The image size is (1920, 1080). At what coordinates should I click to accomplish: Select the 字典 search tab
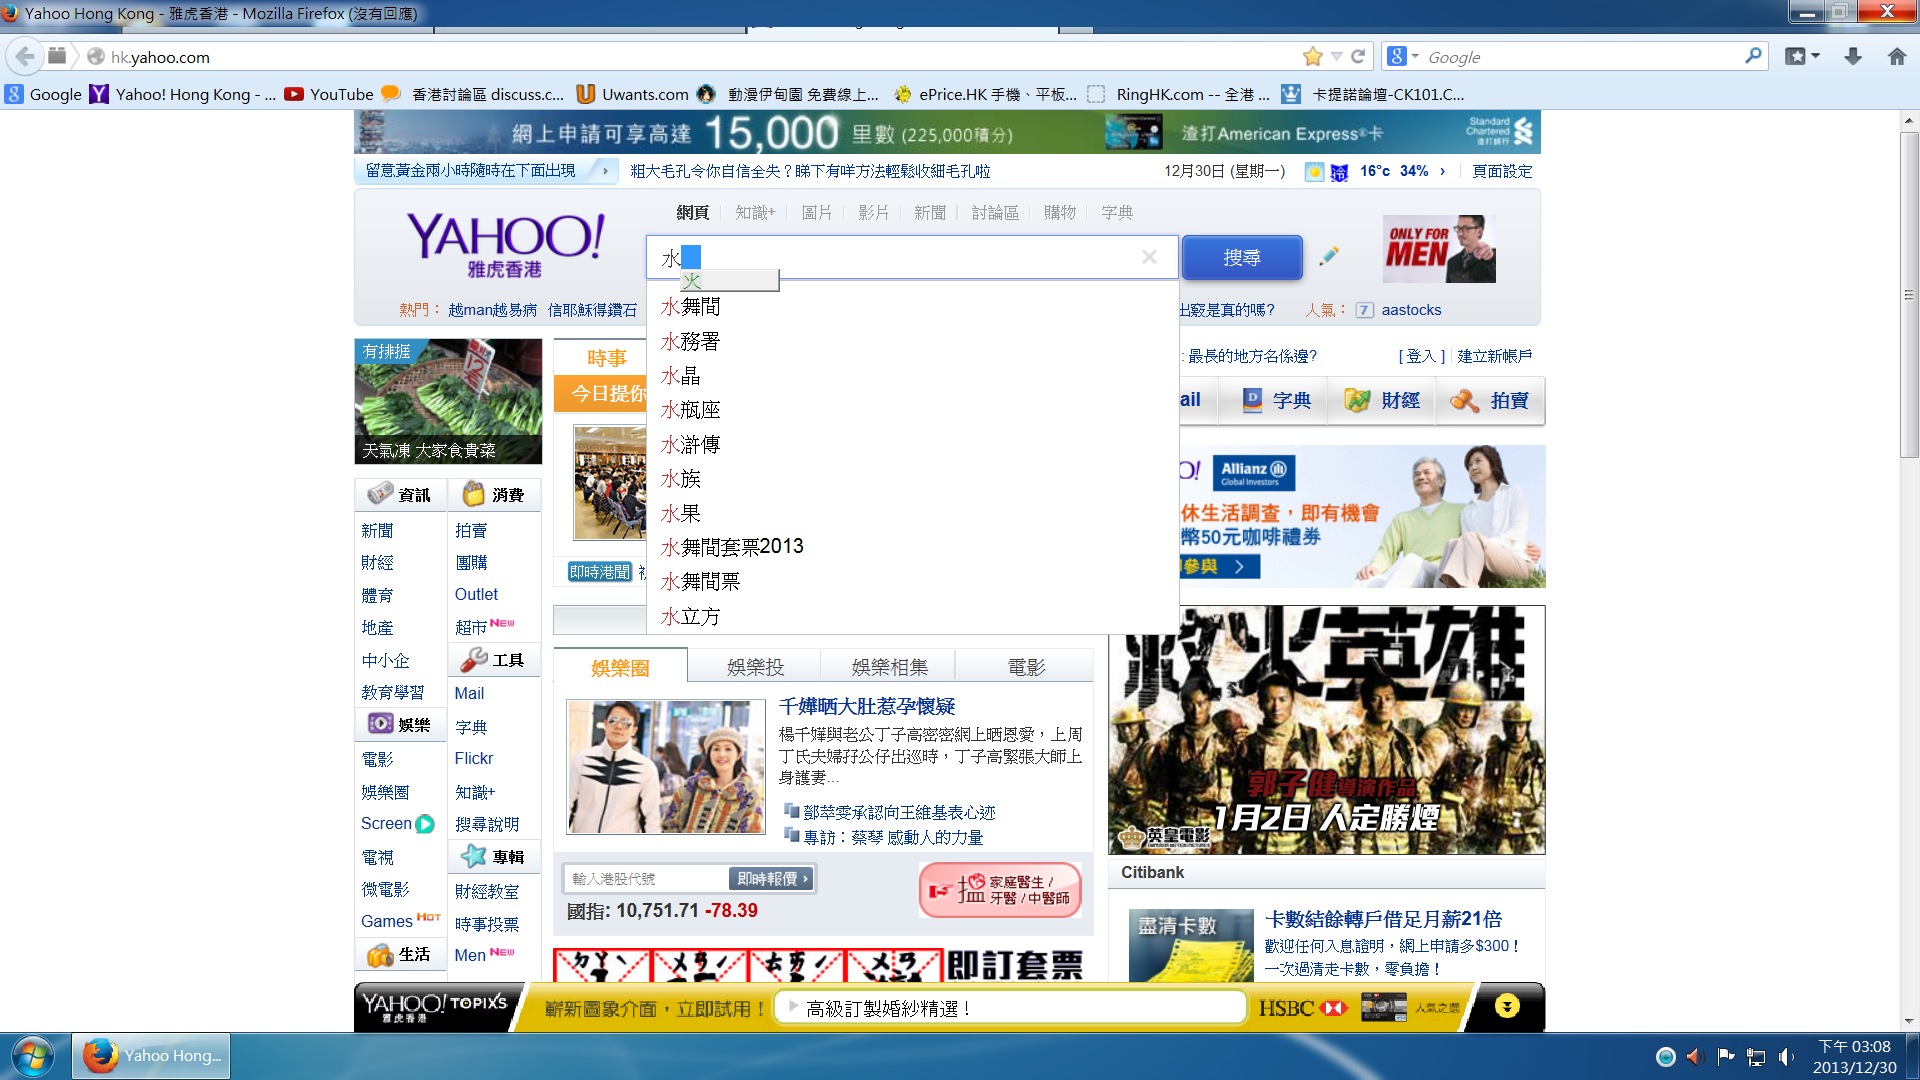coord(1117,213)
